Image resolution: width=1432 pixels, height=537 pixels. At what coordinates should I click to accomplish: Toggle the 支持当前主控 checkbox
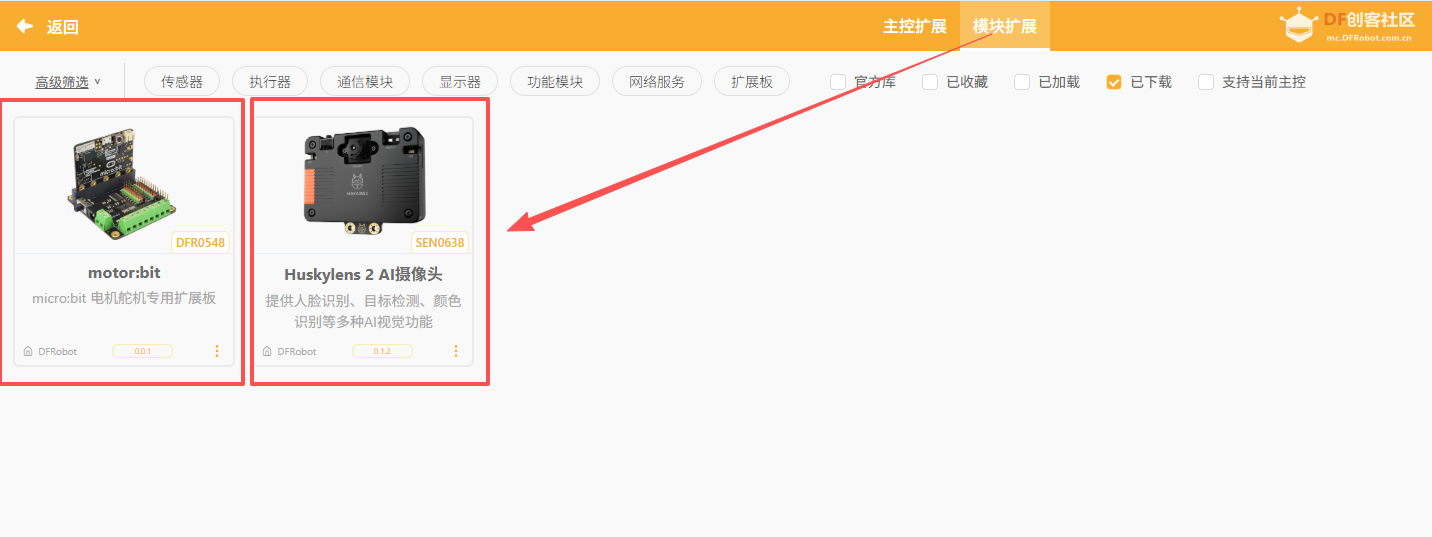coord(1206,82)
